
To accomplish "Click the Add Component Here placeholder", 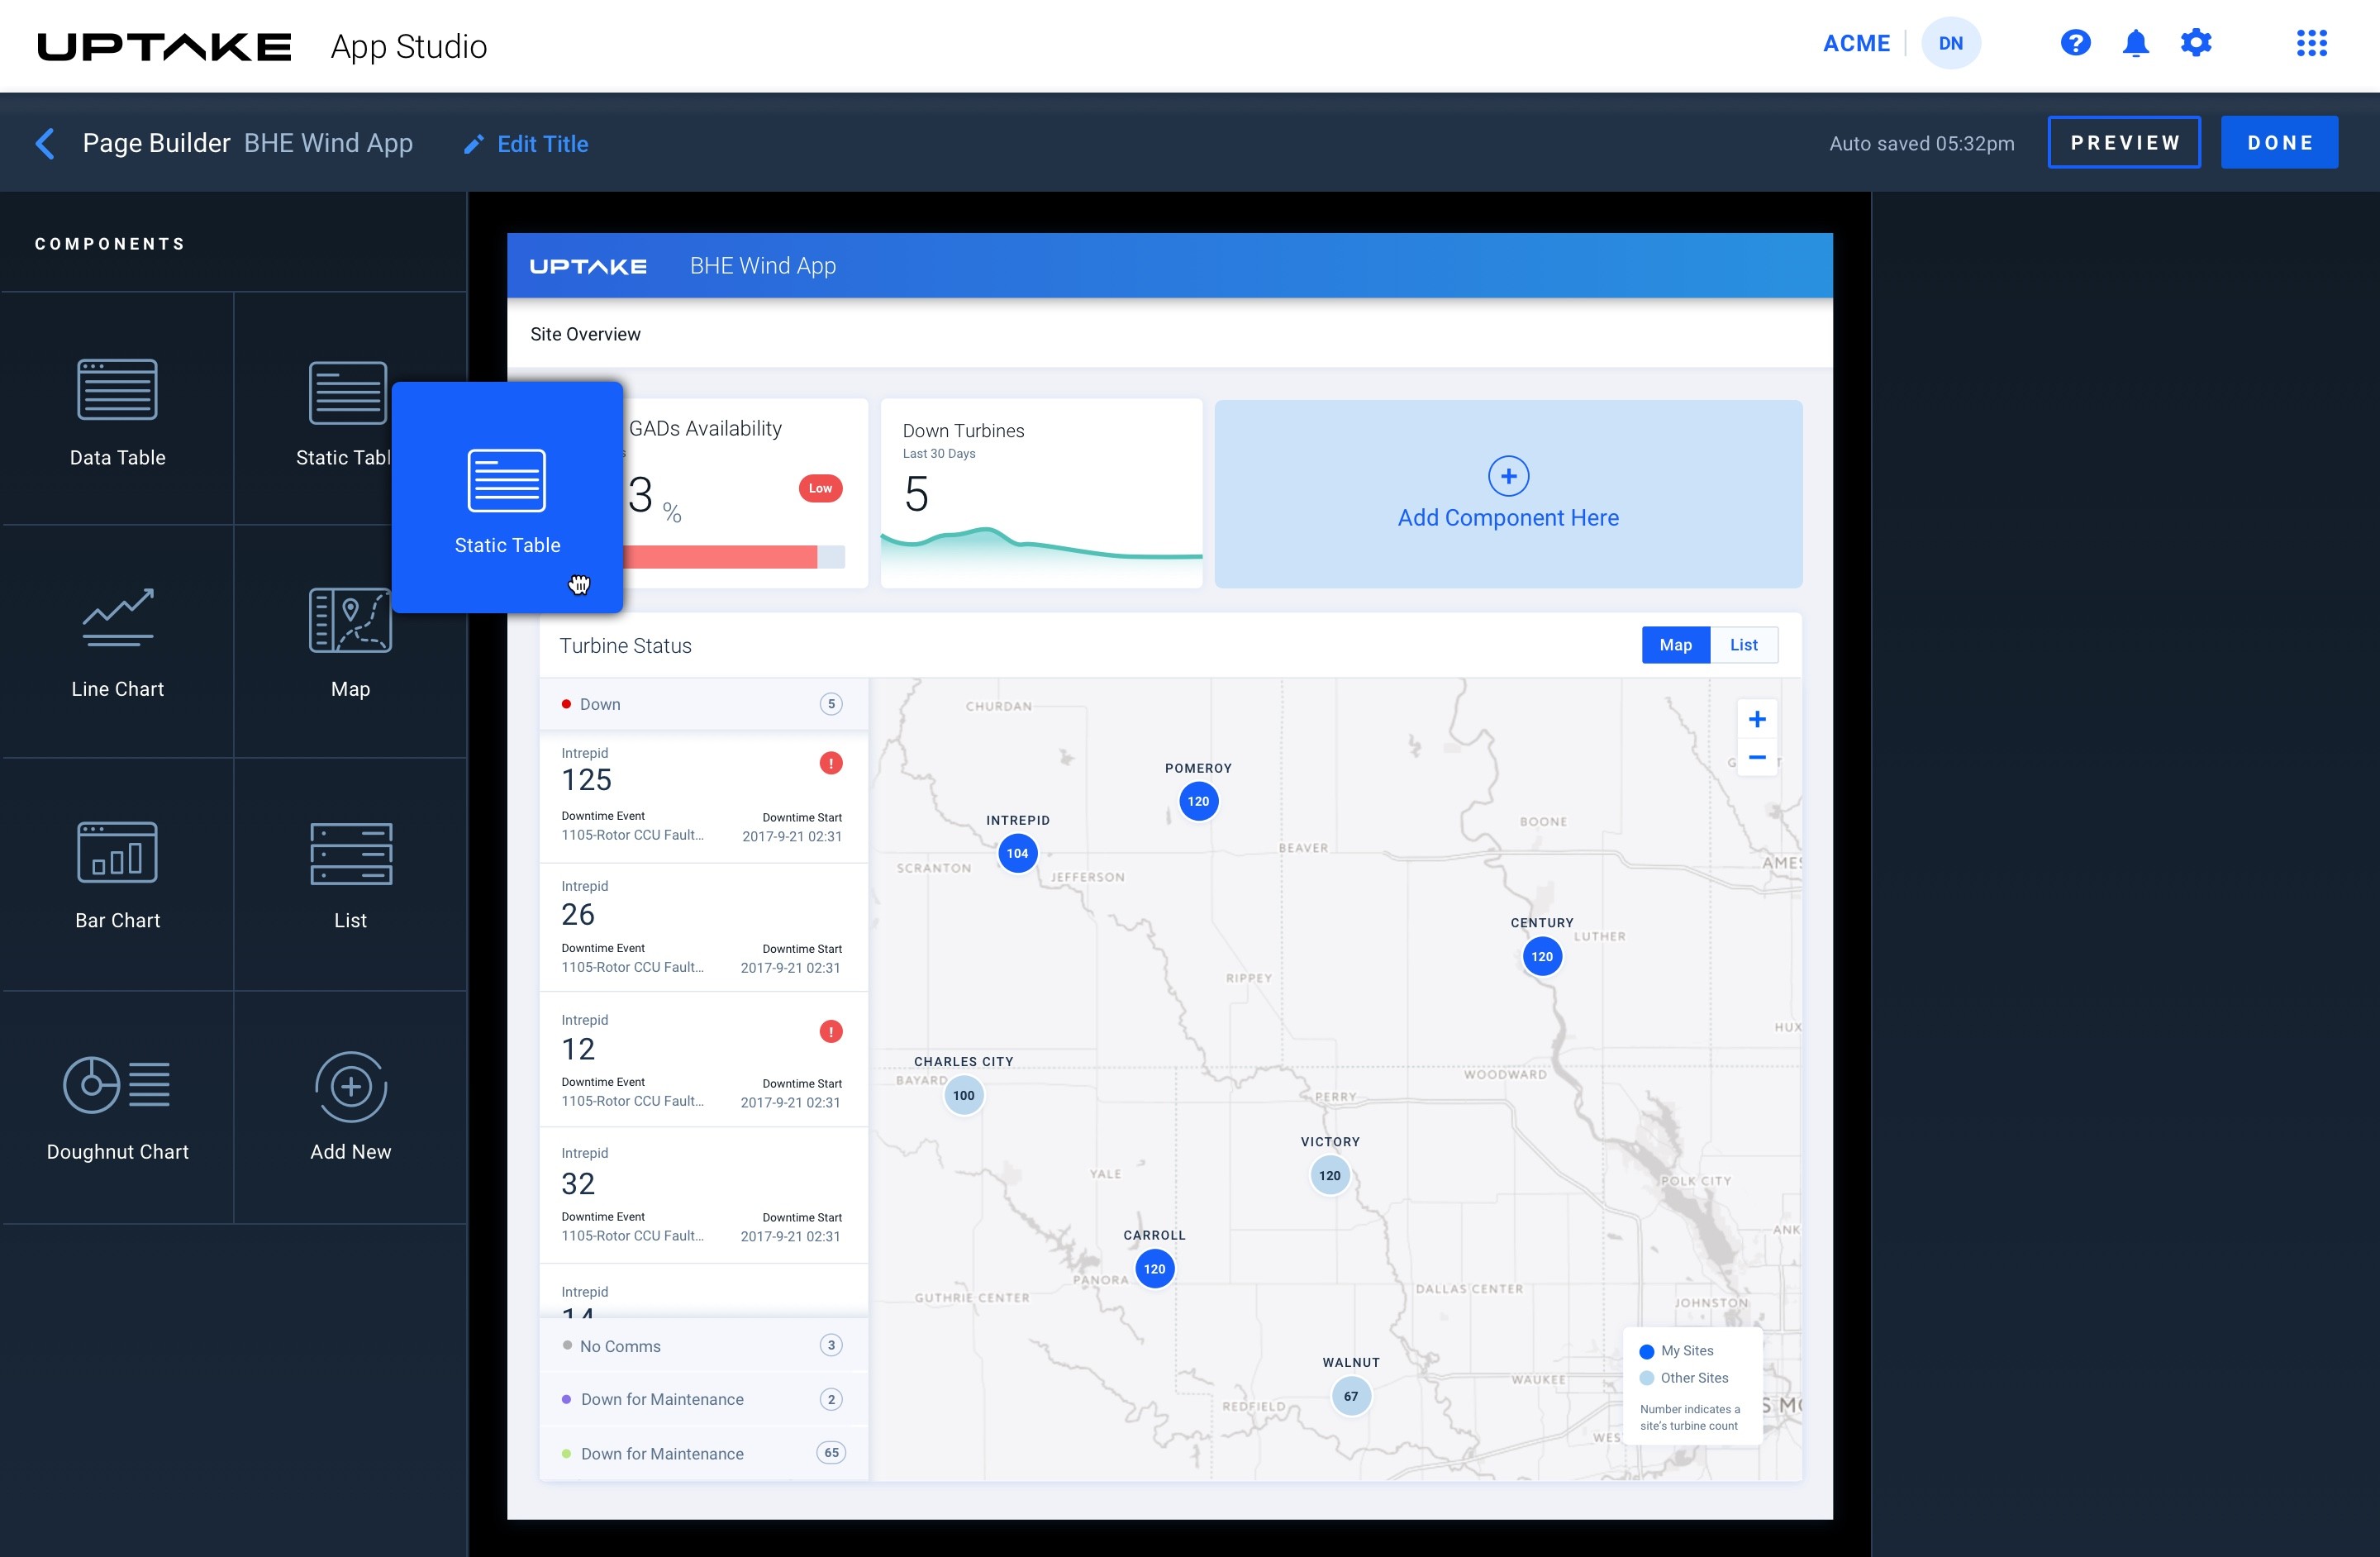I will click(x=1508, y=495).
